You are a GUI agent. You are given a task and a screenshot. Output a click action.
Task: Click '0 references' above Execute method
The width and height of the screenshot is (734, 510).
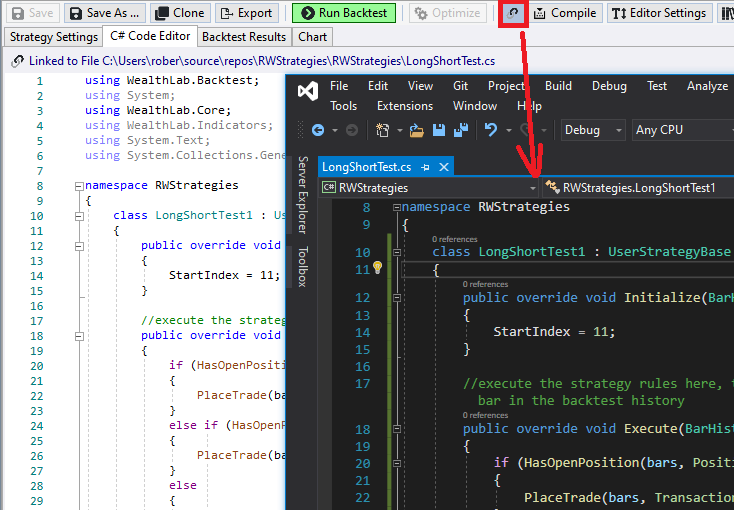click(x=485, y=415)
